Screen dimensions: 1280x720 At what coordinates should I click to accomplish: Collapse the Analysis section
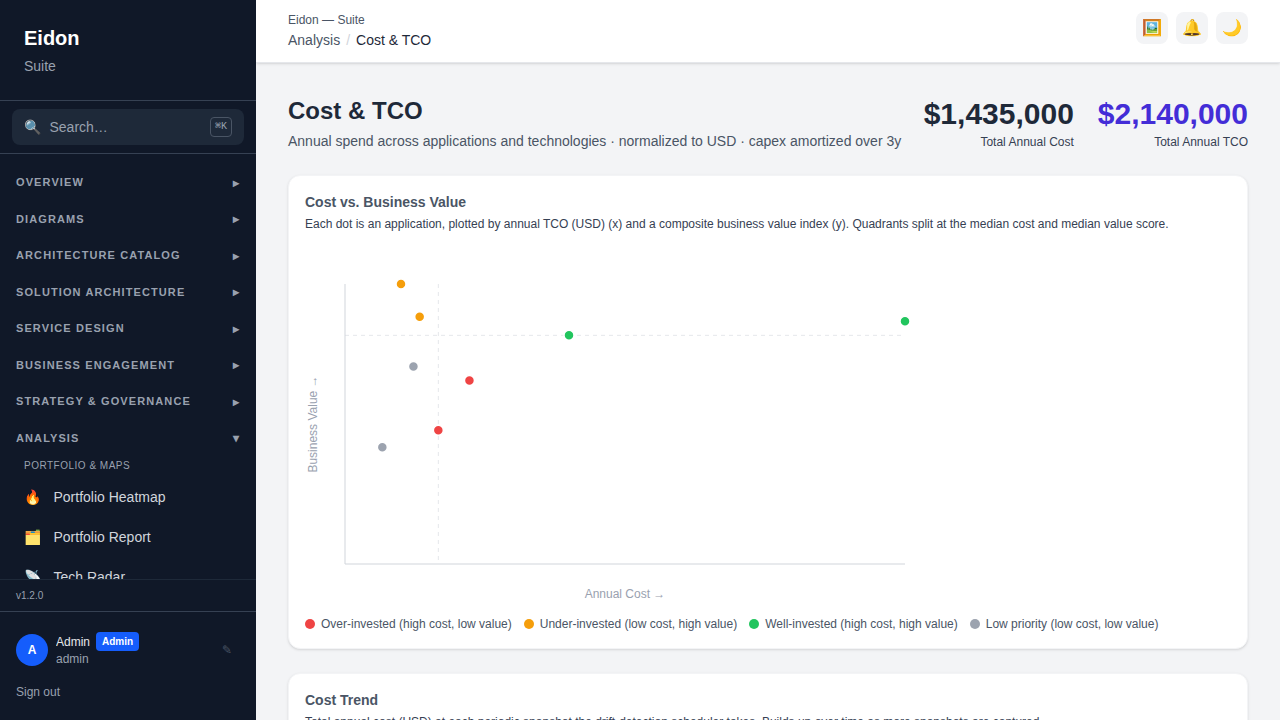(x=128, y=438)
